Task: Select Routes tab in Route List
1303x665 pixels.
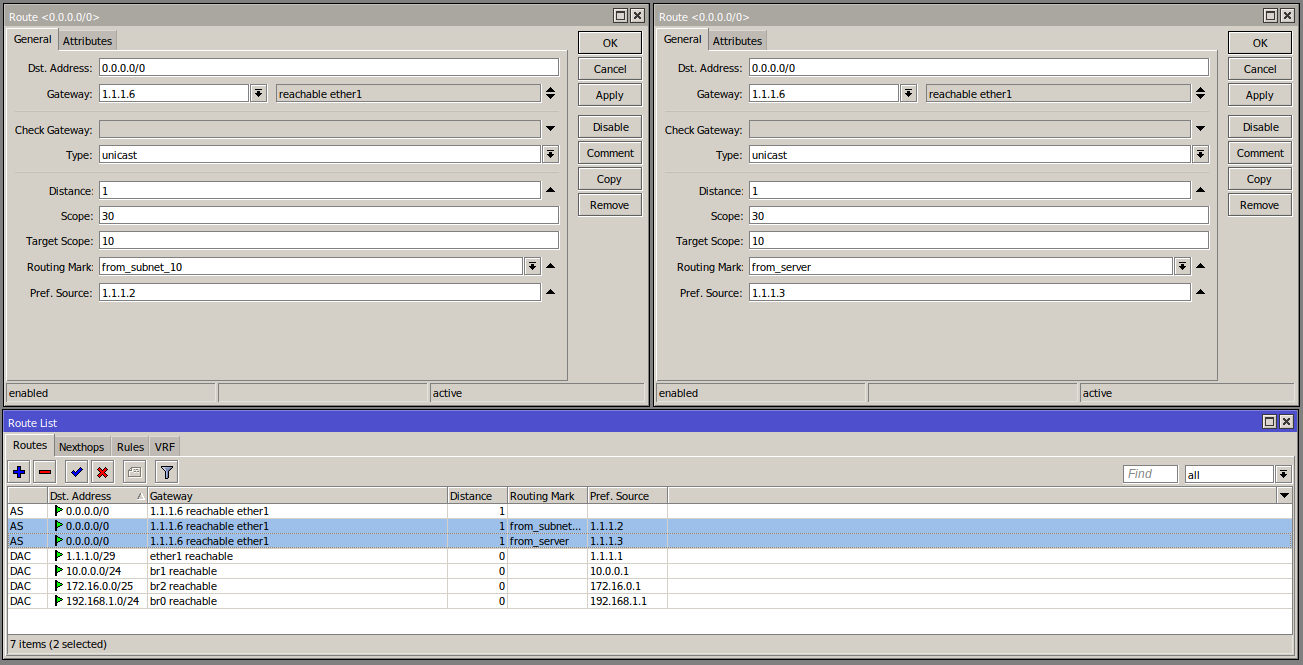Action: tap(30, 445)
